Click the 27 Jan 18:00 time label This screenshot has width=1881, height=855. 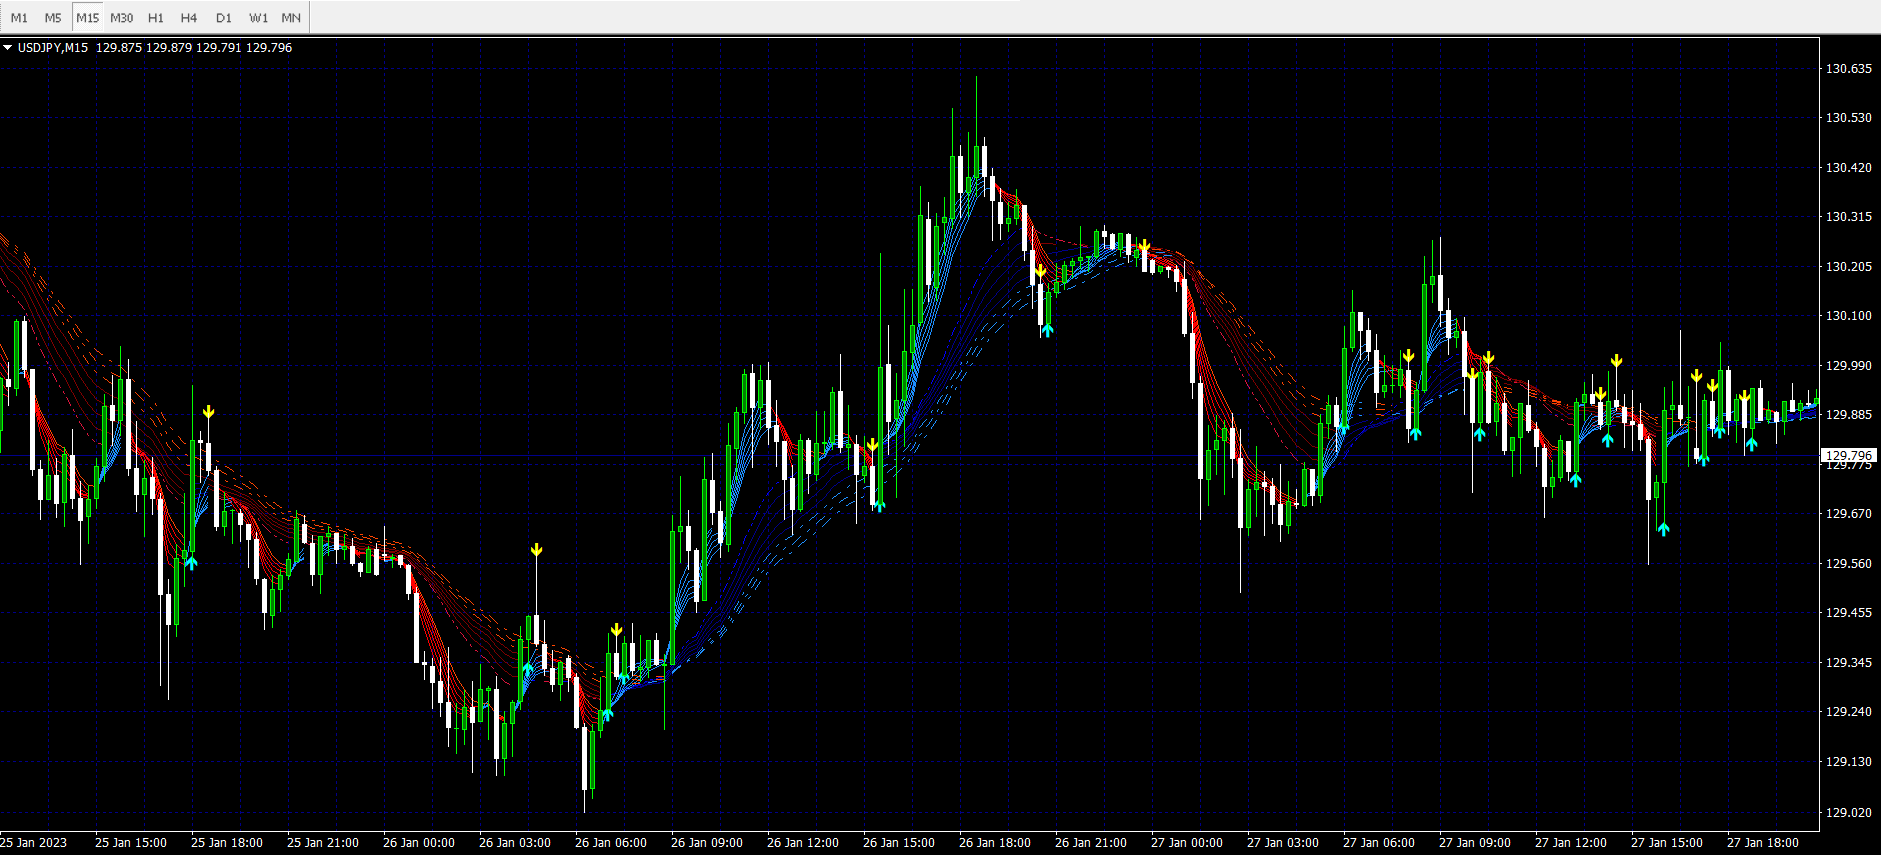click(1763, 843)
